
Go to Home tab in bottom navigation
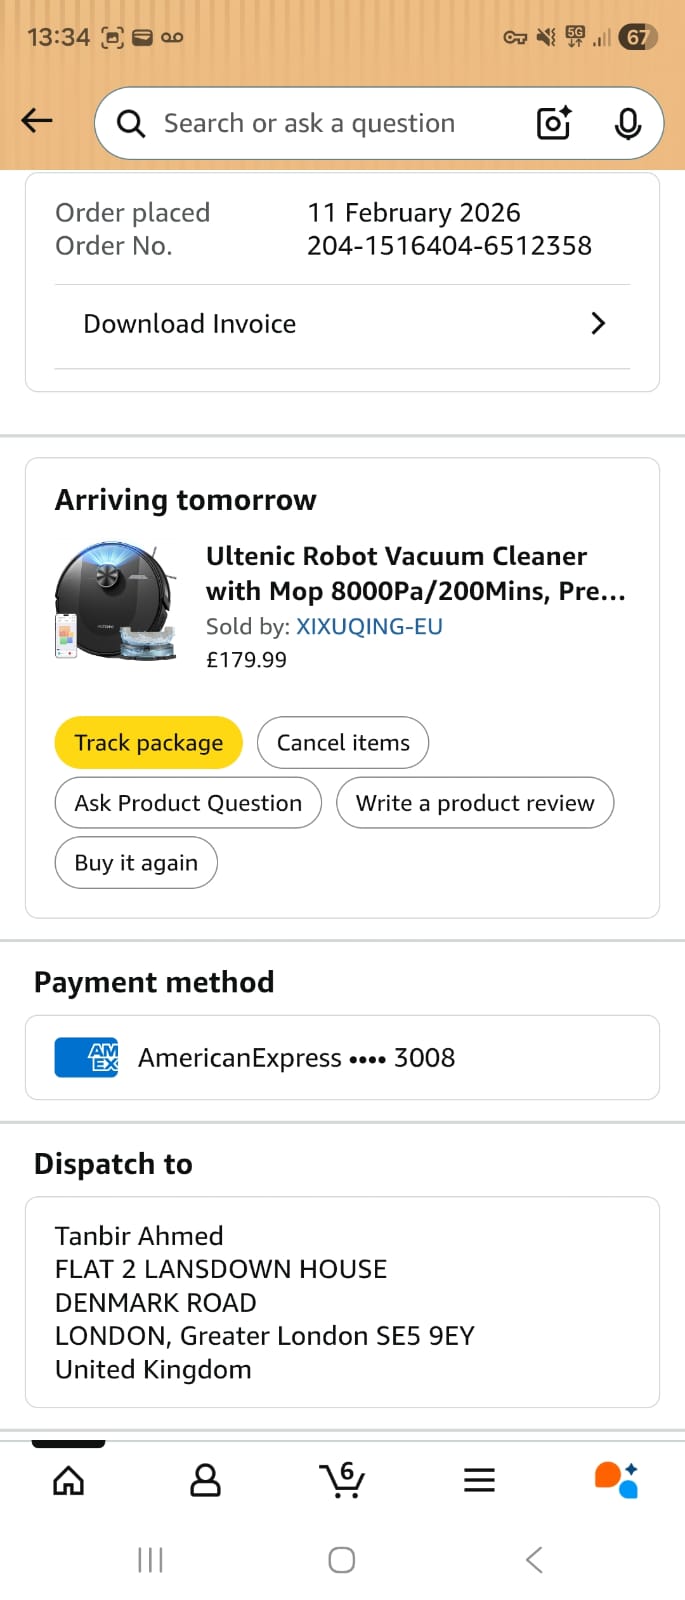pyautogui.click(x=68, y=1480)
